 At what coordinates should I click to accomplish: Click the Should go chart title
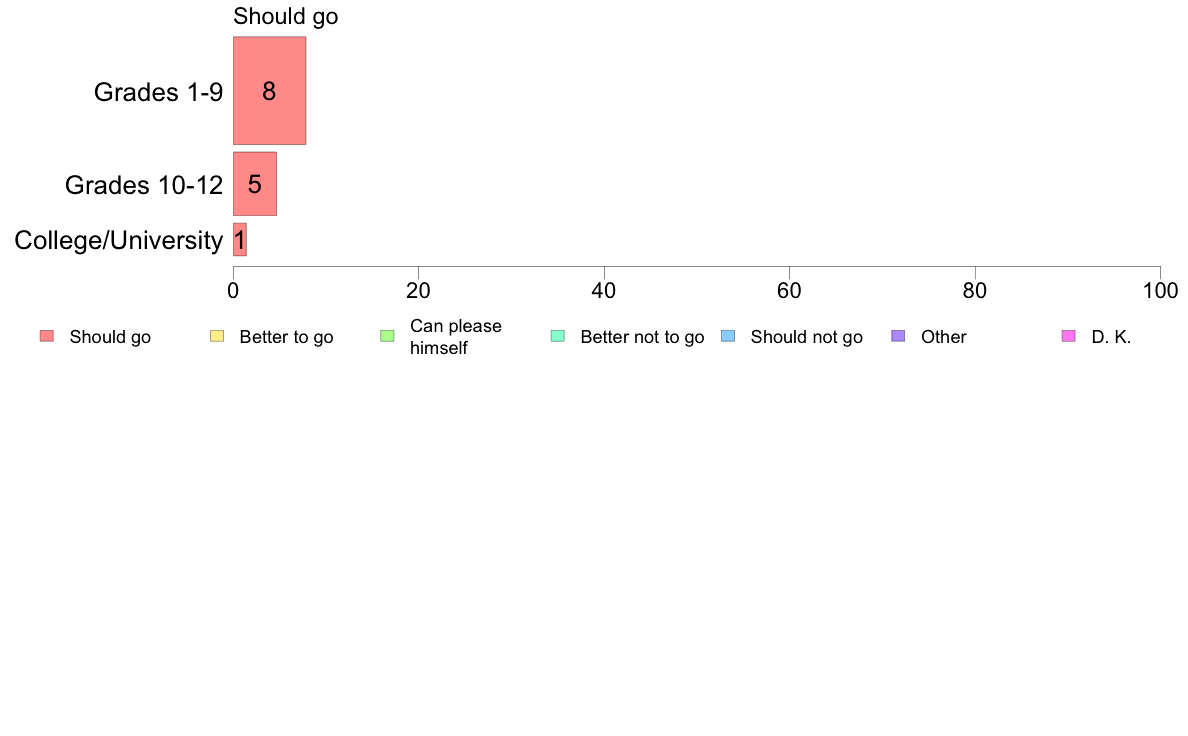coord(285,17)
